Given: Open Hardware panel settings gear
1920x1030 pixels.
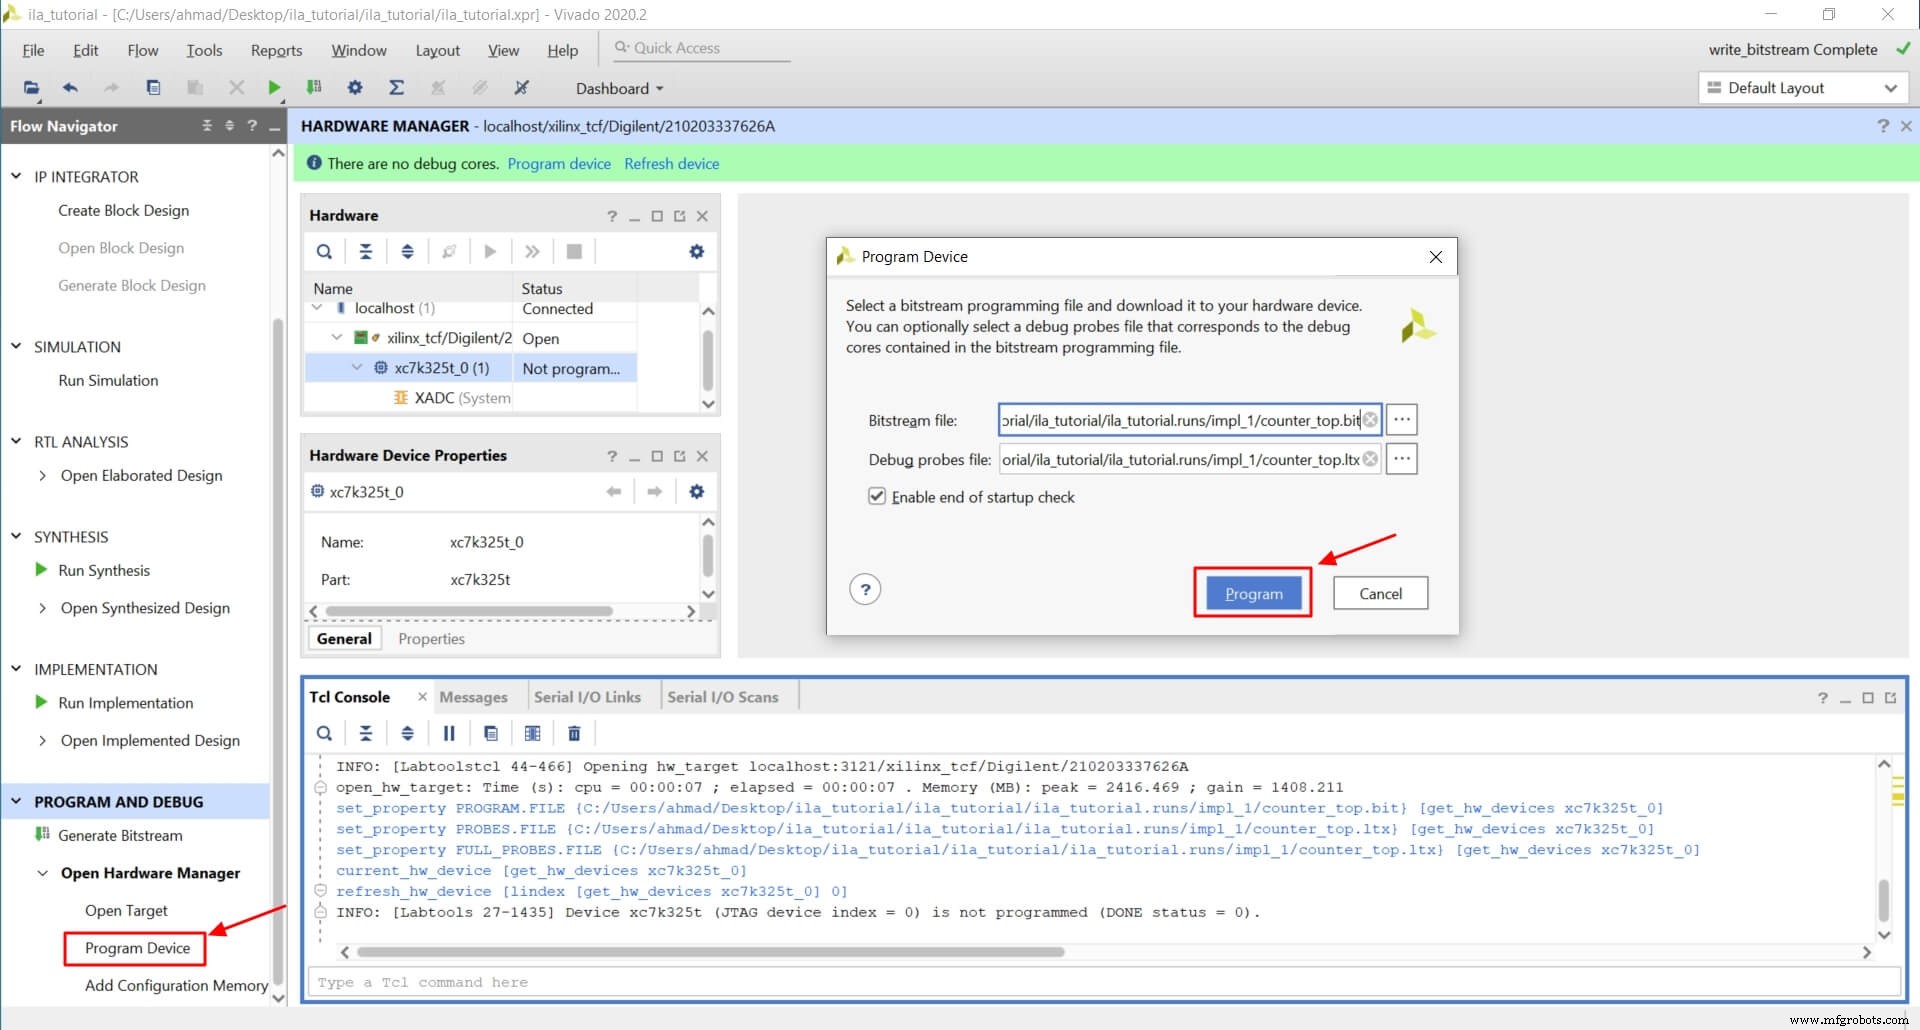Looking at the screenshot, I should (x=696, y=251).
